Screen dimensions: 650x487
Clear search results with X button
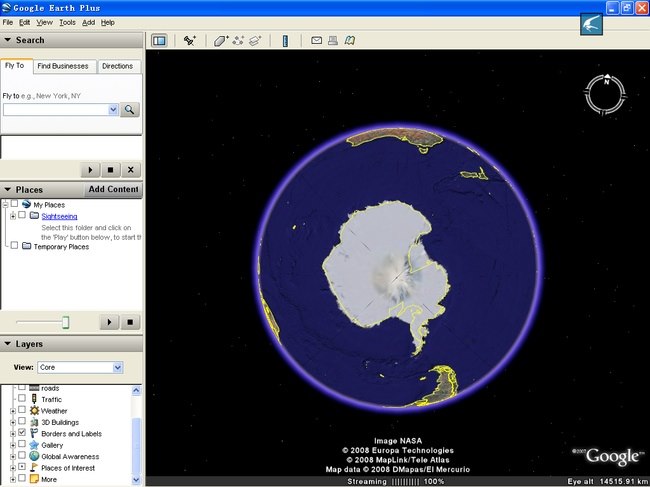[x=131, y=170]
